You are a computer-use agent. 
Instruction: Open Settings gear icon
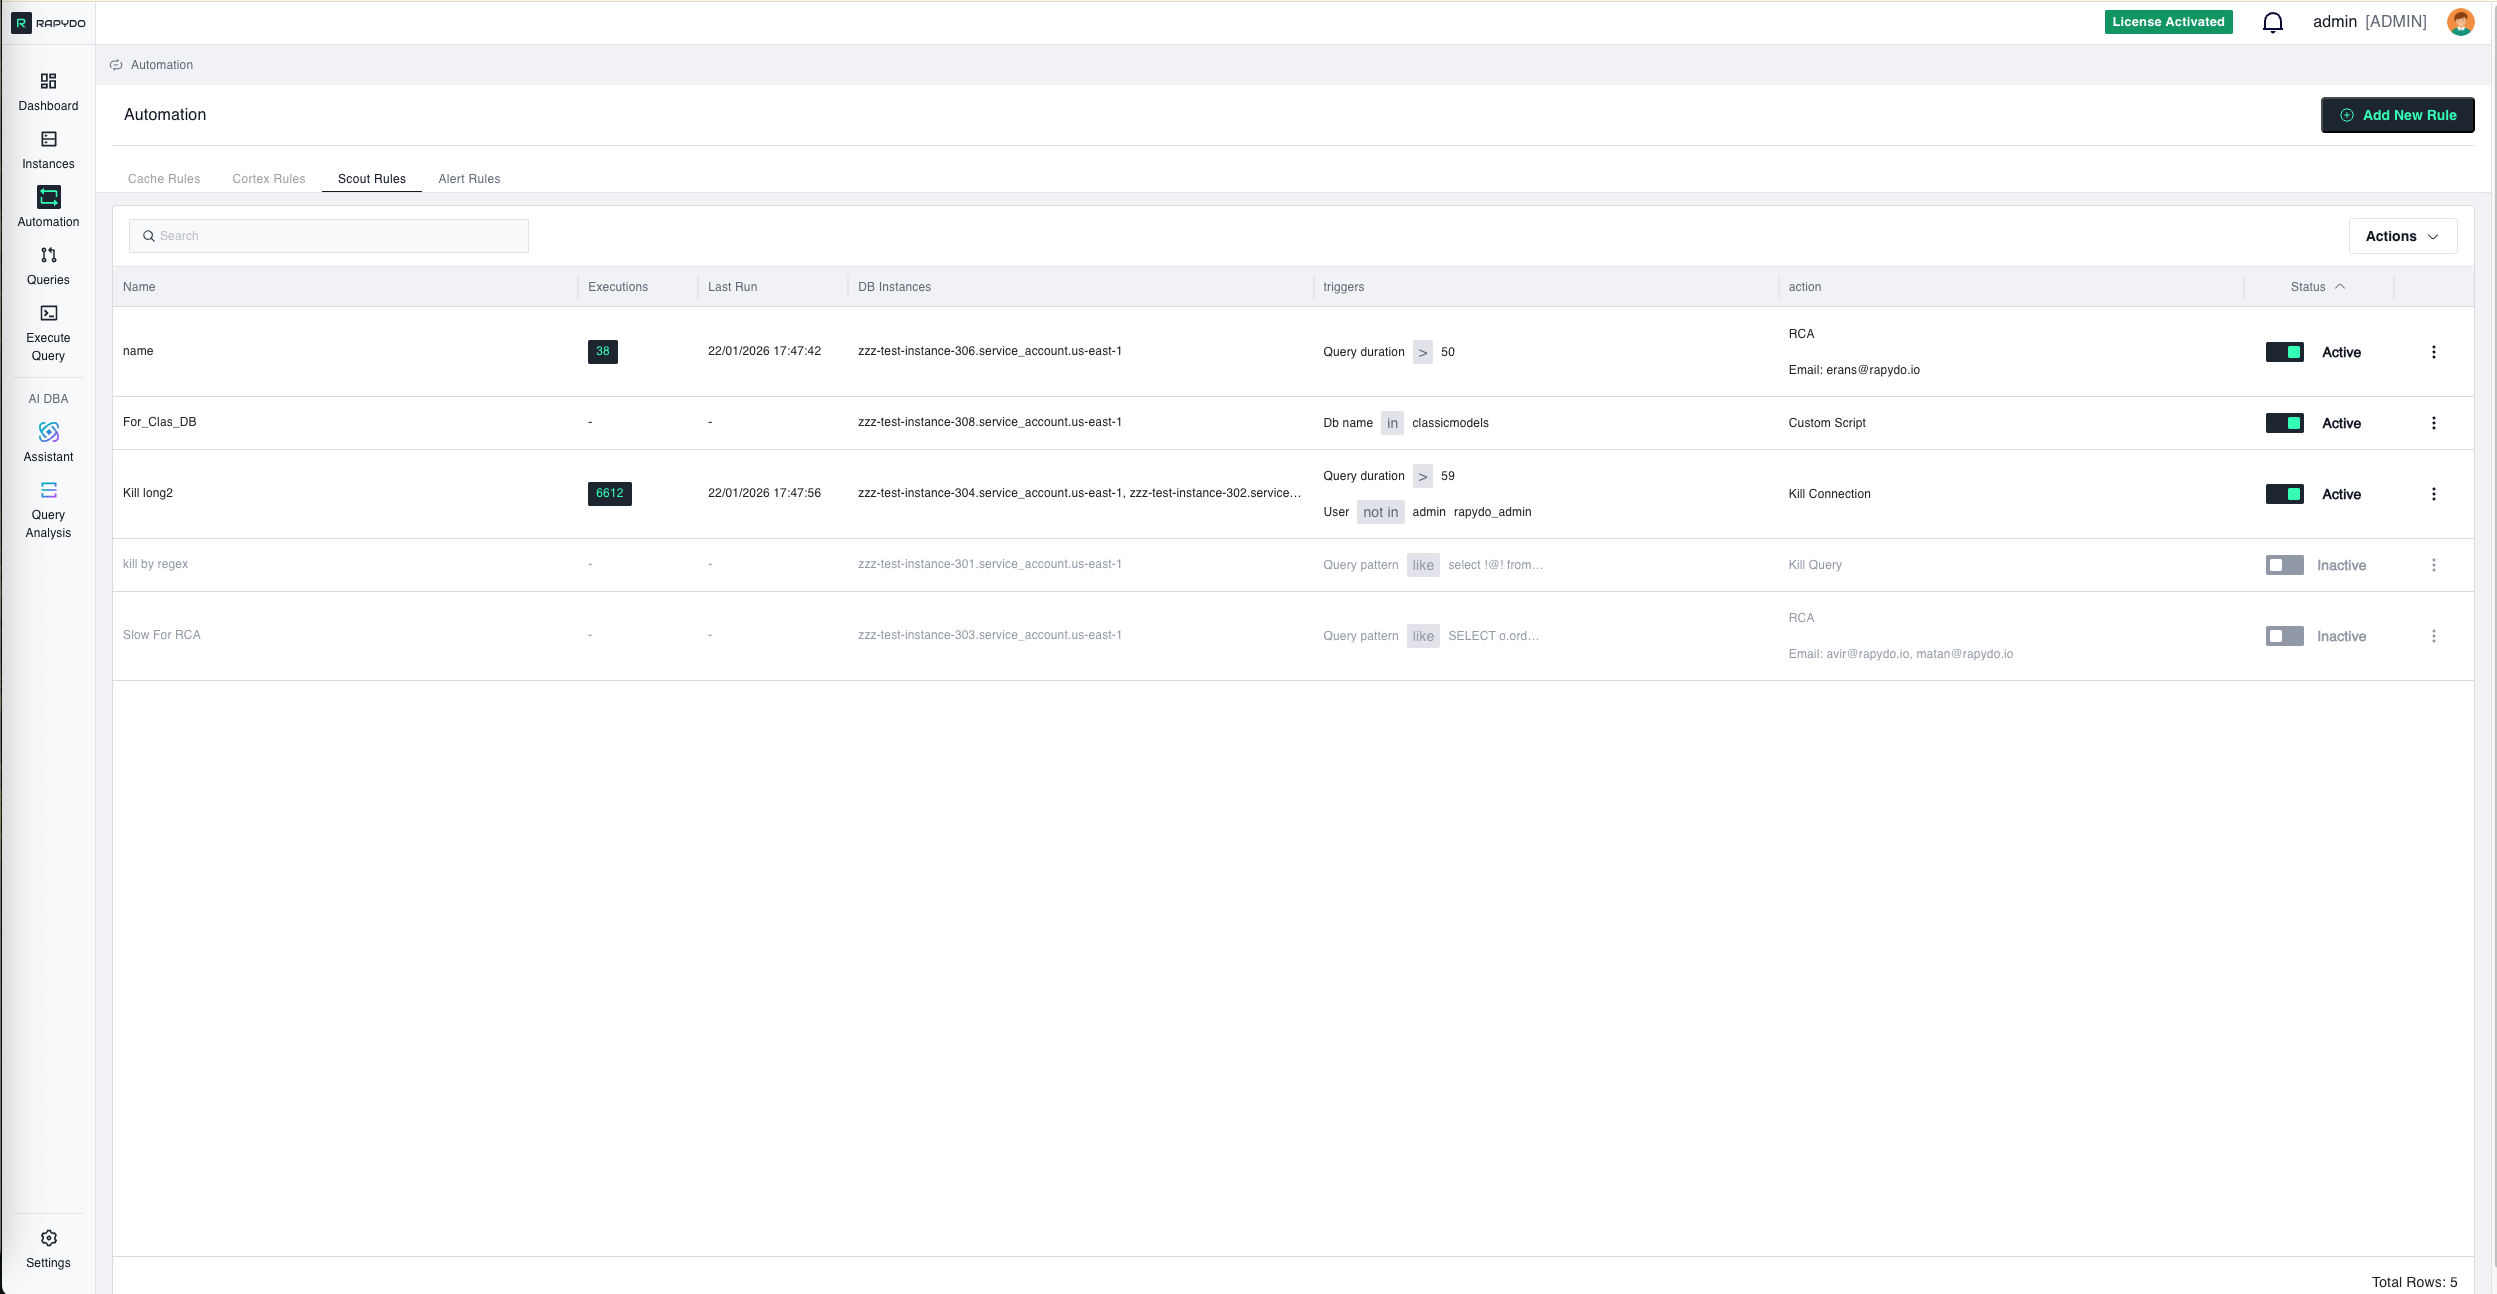pos(48,1238)
